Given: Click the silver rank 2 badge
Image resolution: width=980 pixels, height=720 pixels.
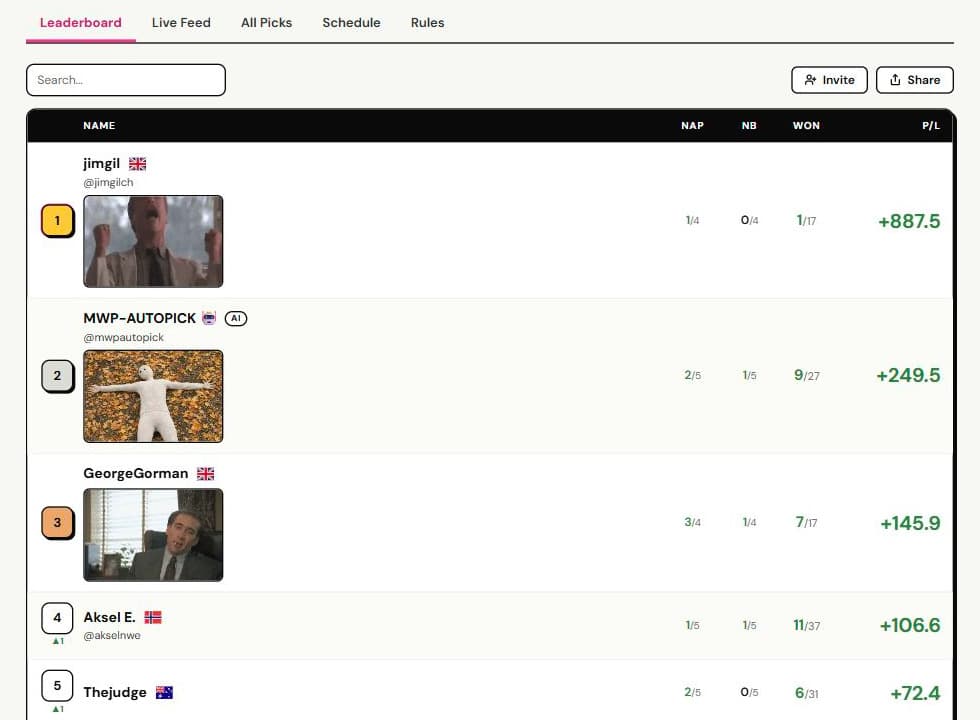Looking at the screenshot, I should pyautogui.click(x=58, y=376).
